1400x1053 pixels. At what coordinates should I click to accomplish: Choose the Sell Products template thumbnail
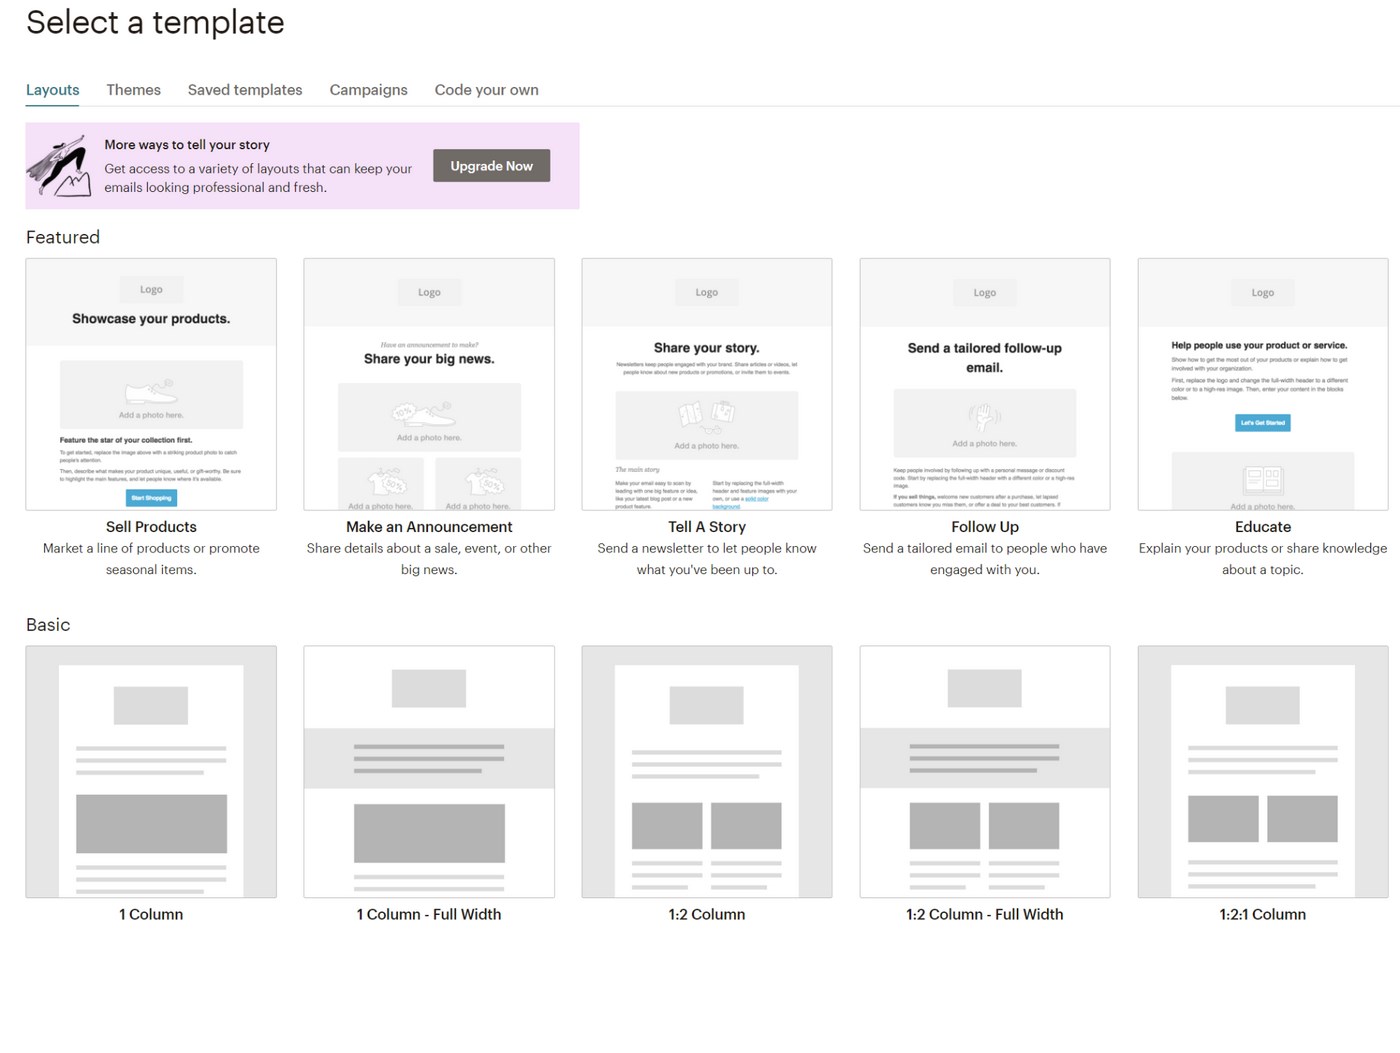tap(151, 384)
